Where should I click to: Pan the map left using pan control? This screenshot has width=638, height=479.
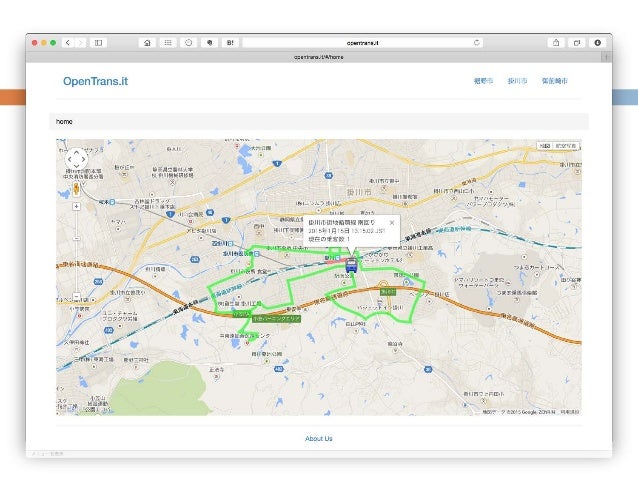70,159
